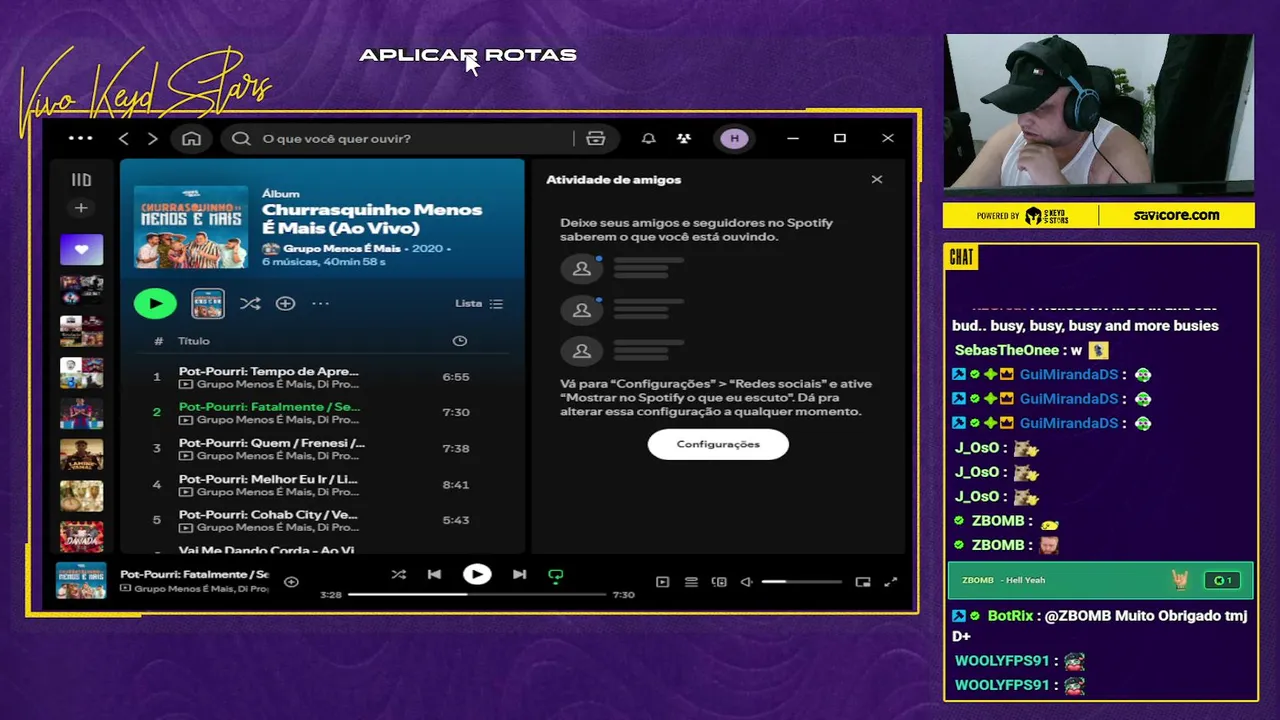Image resolution: width=1280 pixels, height=720 pixels.
Task: Adjust the volume slider
Action: pos(801,582)
